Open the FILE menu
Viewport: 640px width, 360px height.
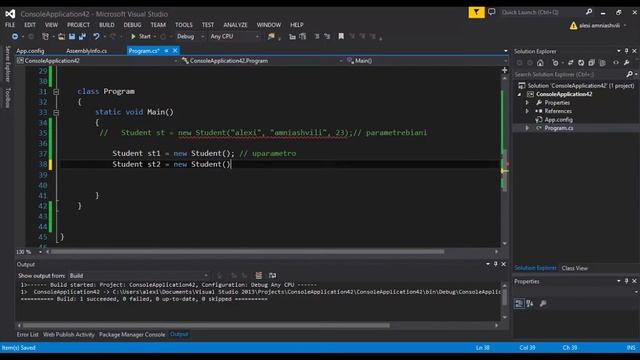(x=10, y=25)
